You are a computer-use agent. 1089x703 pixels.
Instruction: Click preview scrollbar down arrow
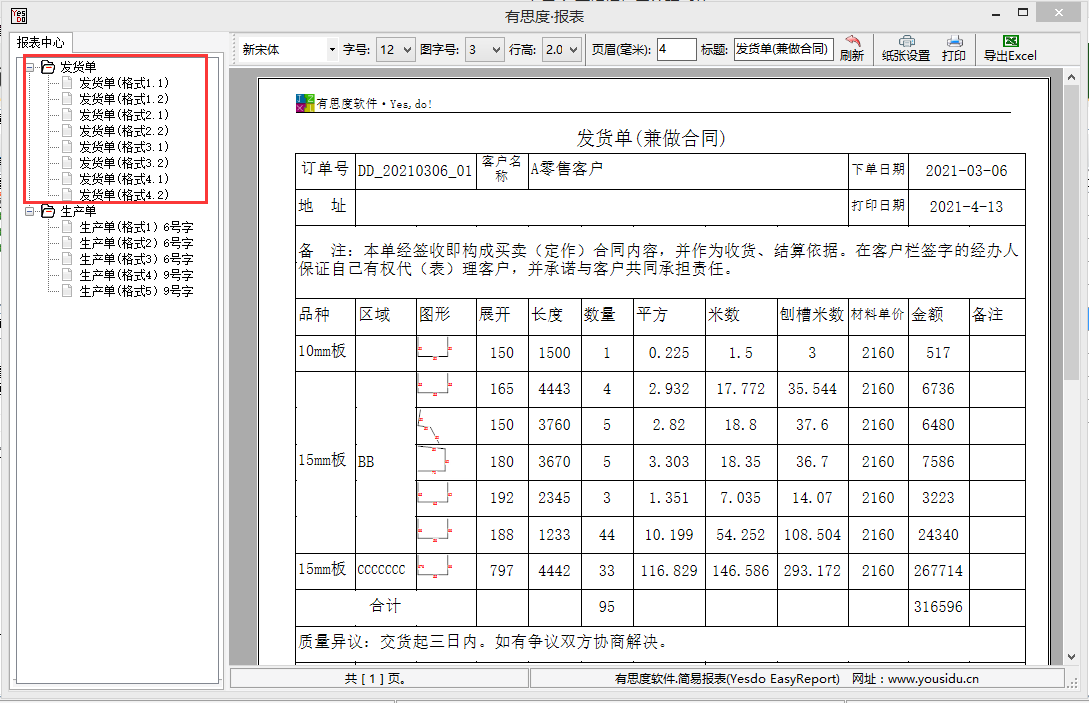1072,656
